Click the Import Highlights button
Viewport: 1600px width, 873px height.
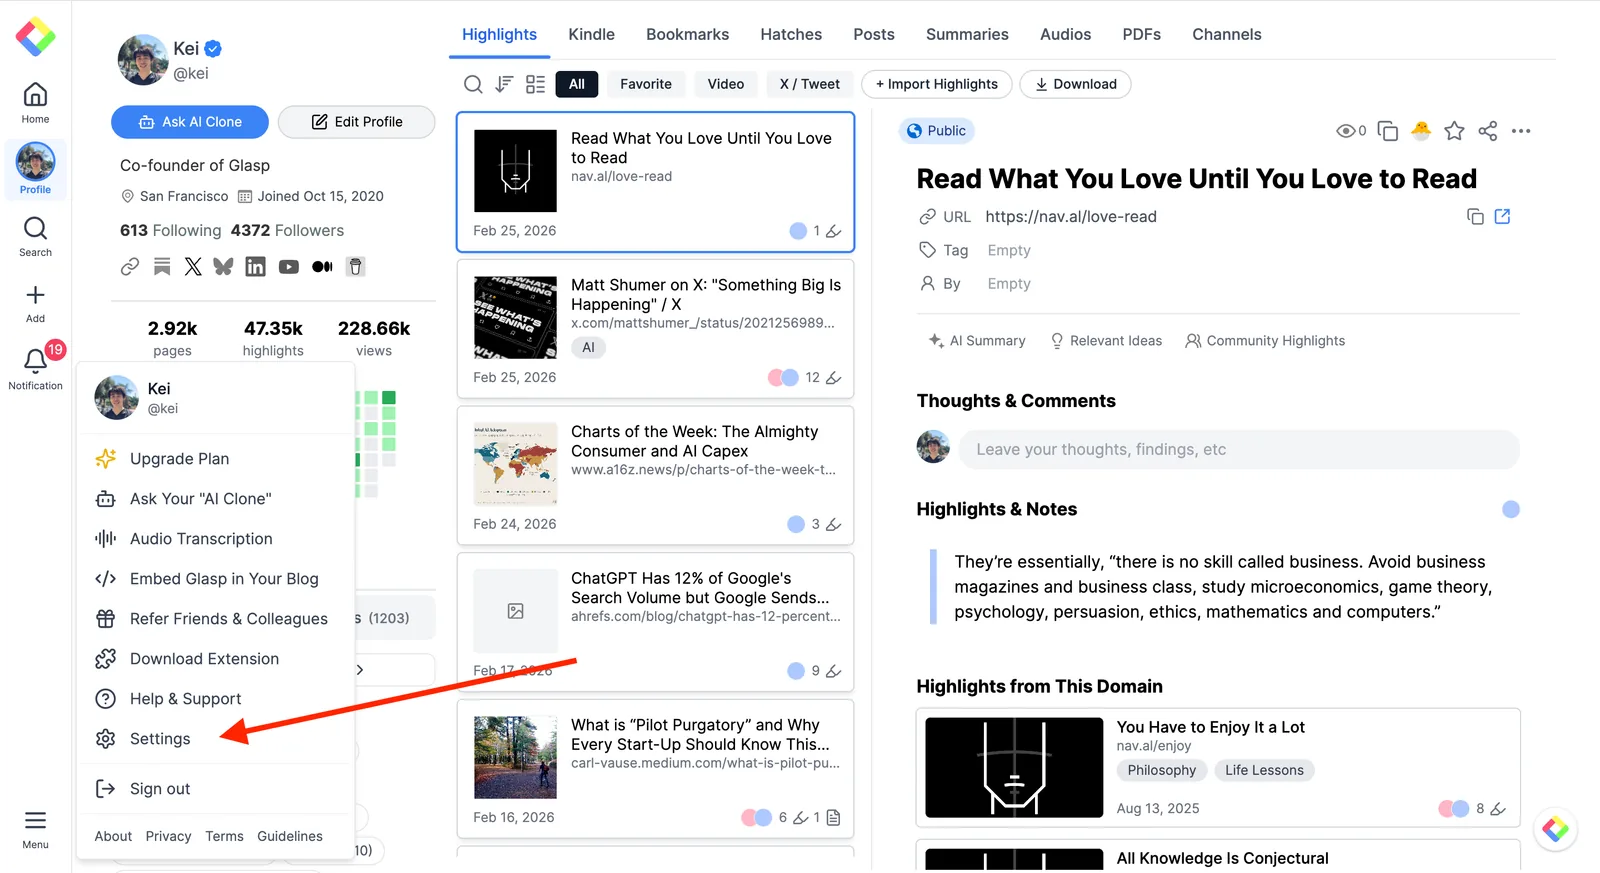coord(937,84)
